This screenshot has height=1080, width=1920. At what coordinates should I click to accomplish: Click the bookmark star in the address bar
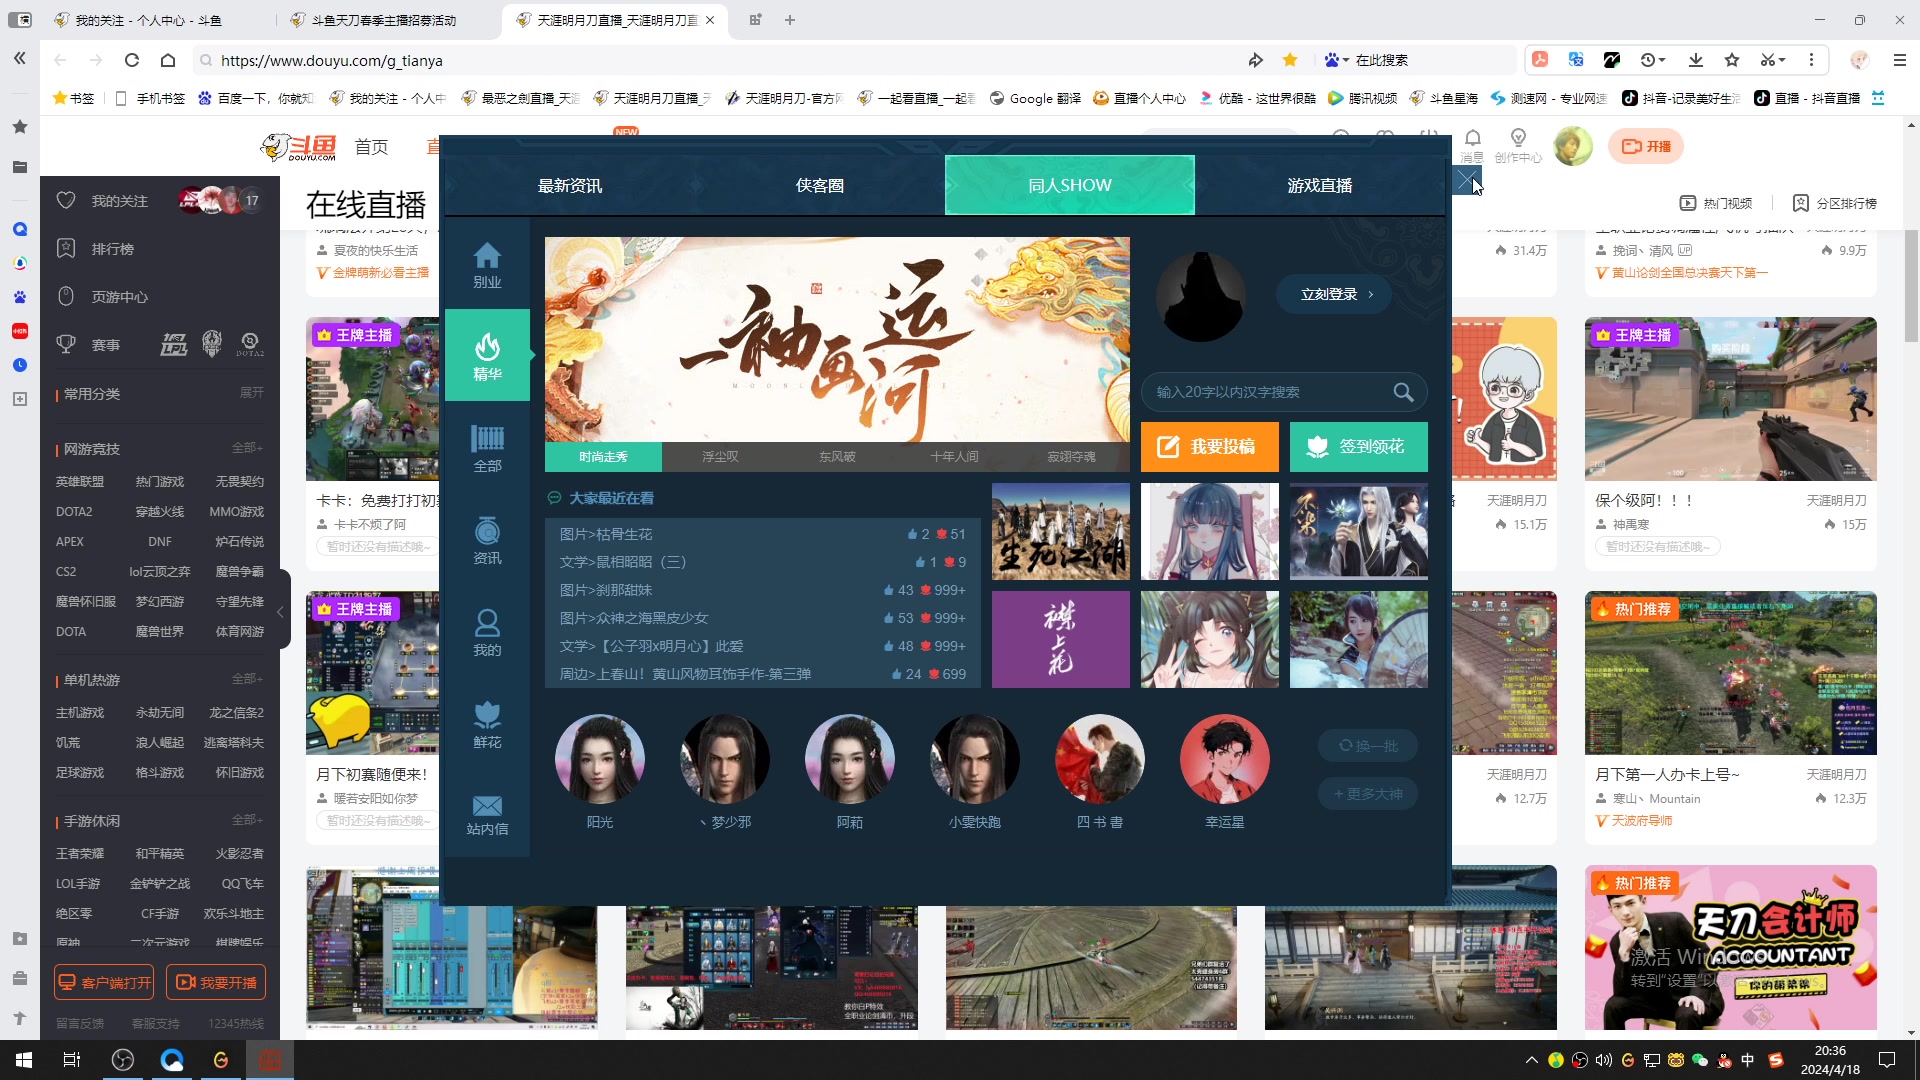(x=1290, y=60)
